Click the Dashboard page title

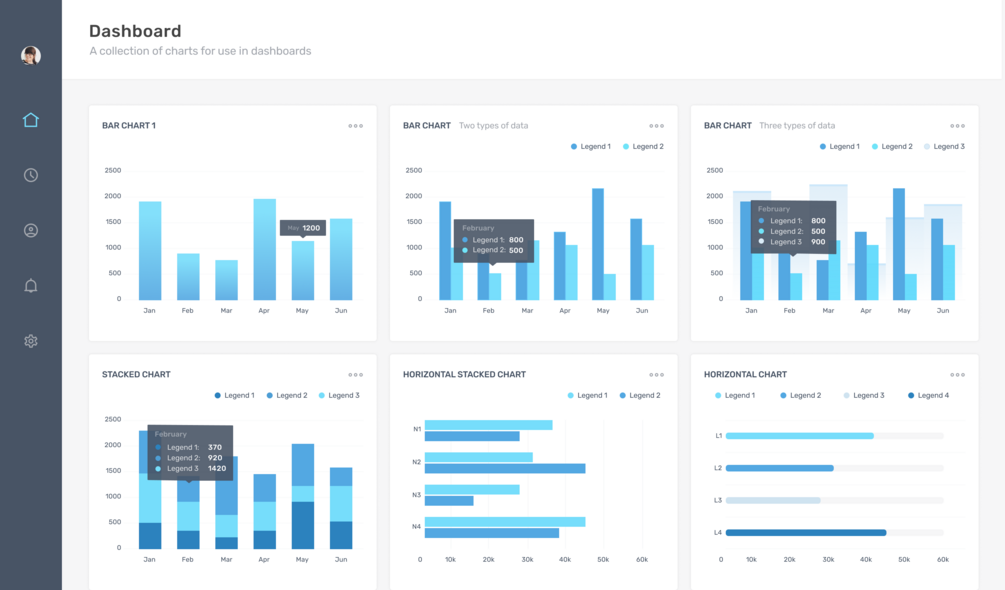[135, 31]
